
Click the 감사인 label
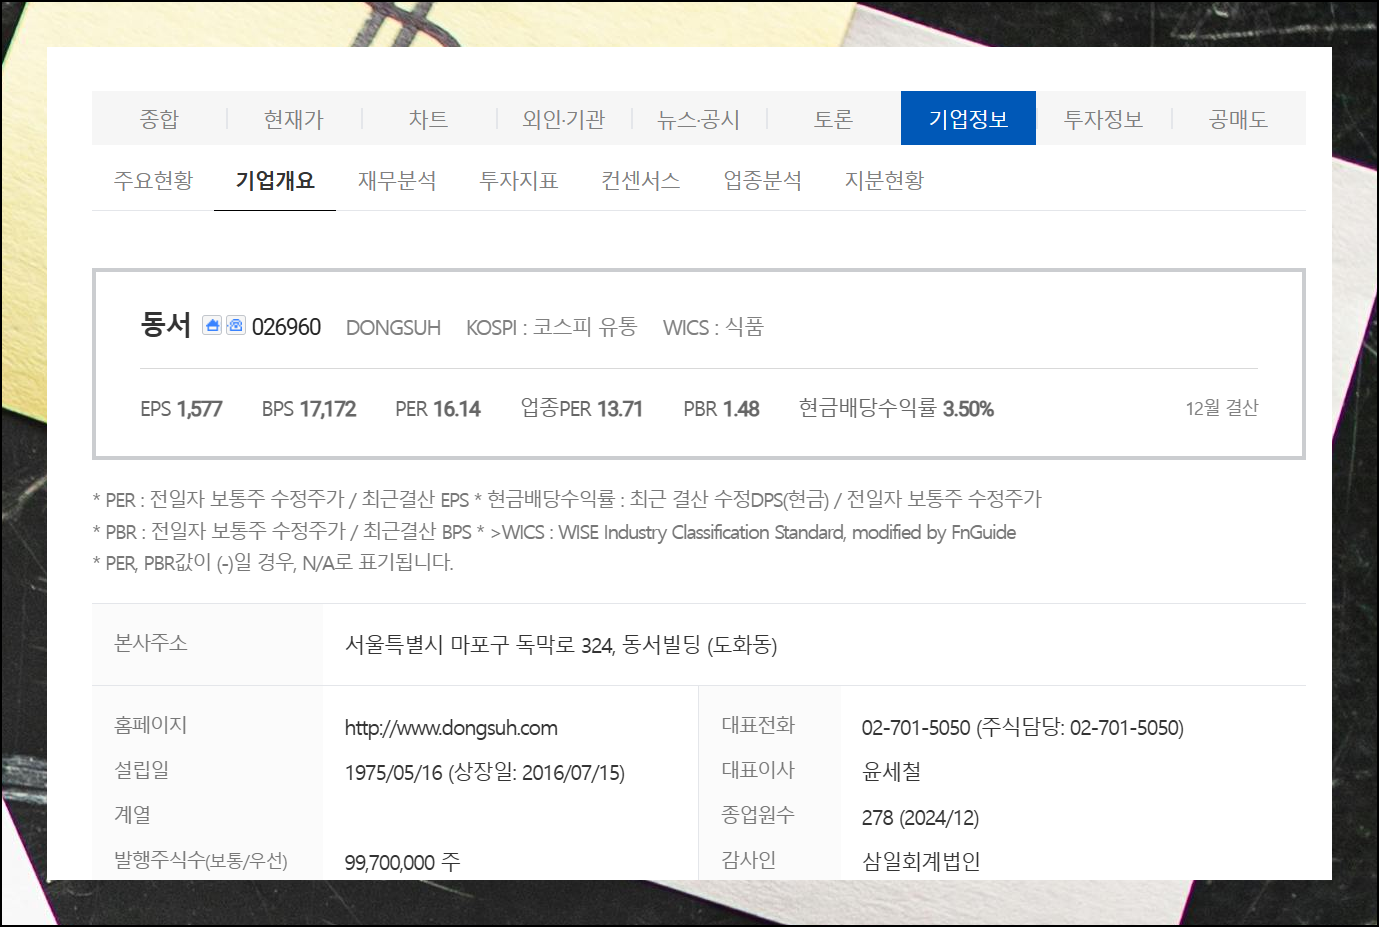(x=749, y=860)
